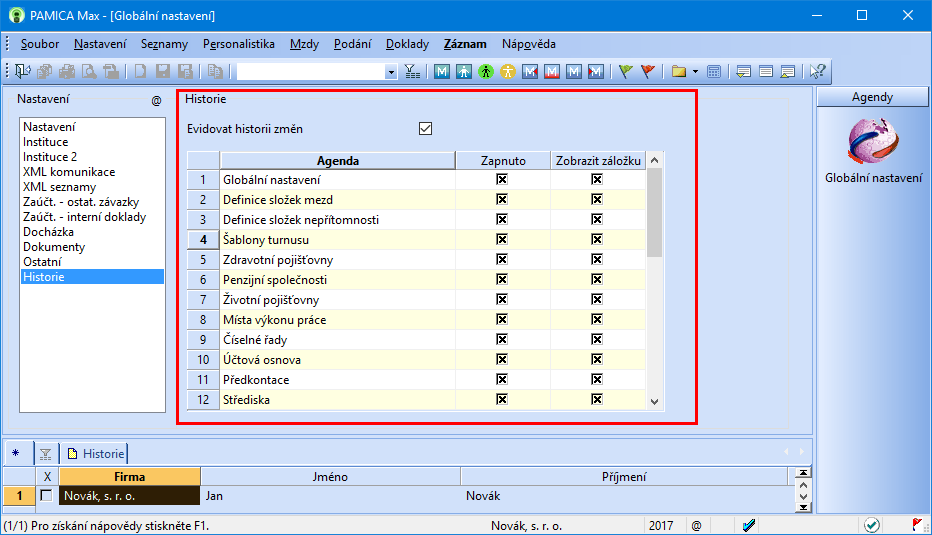Select XML komunikace in settings list
The width and height of the screenshot is (932, 535).
(69, 172)
